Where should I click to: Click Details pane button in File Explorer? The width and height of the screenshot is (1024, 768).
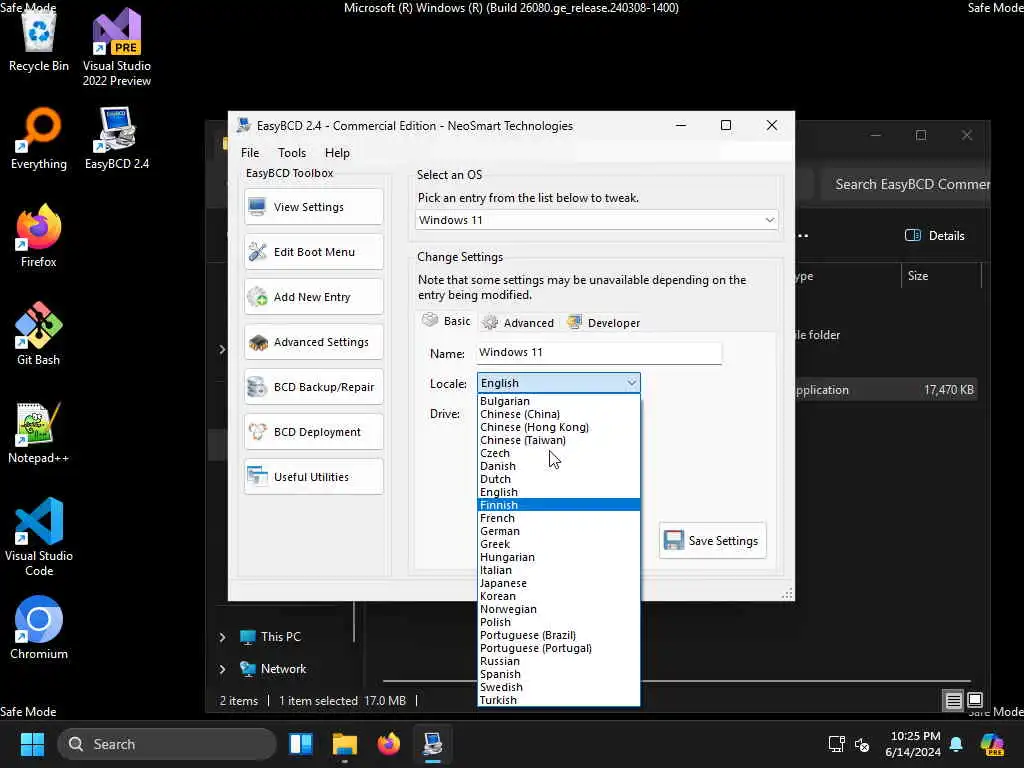(935, 236)
